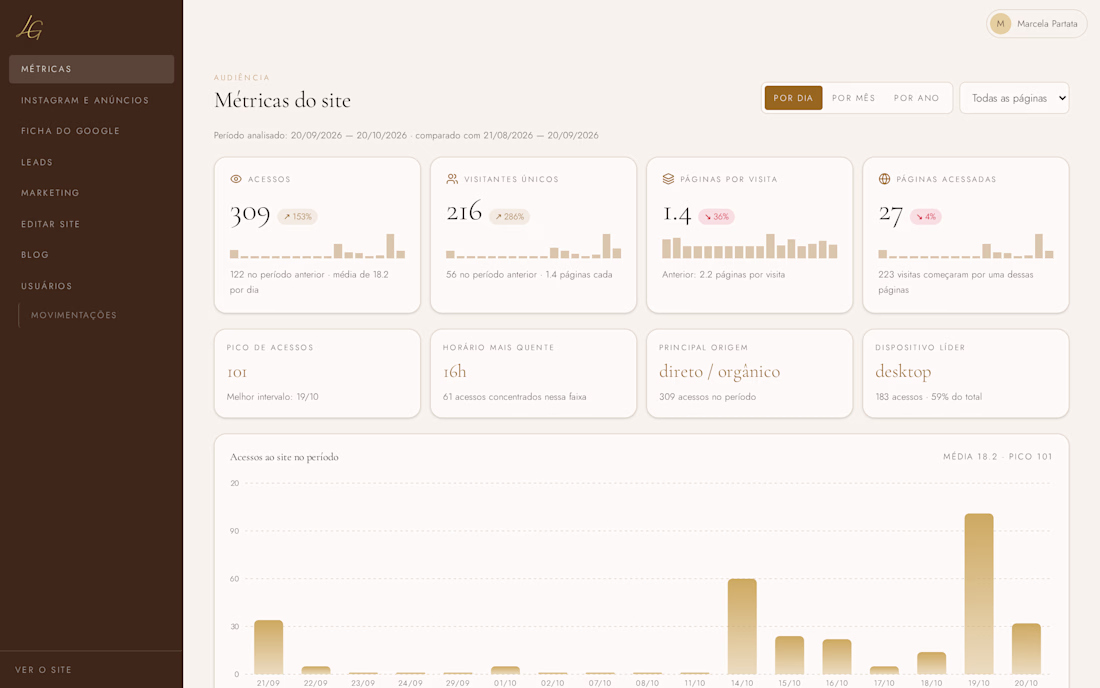Open the Marketing section
1100x688 pixels.
92,193
